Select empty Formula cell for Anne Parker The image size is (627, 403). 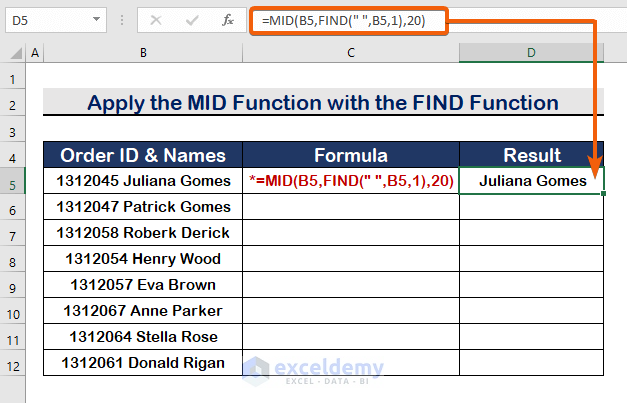(x=351, y=311)
